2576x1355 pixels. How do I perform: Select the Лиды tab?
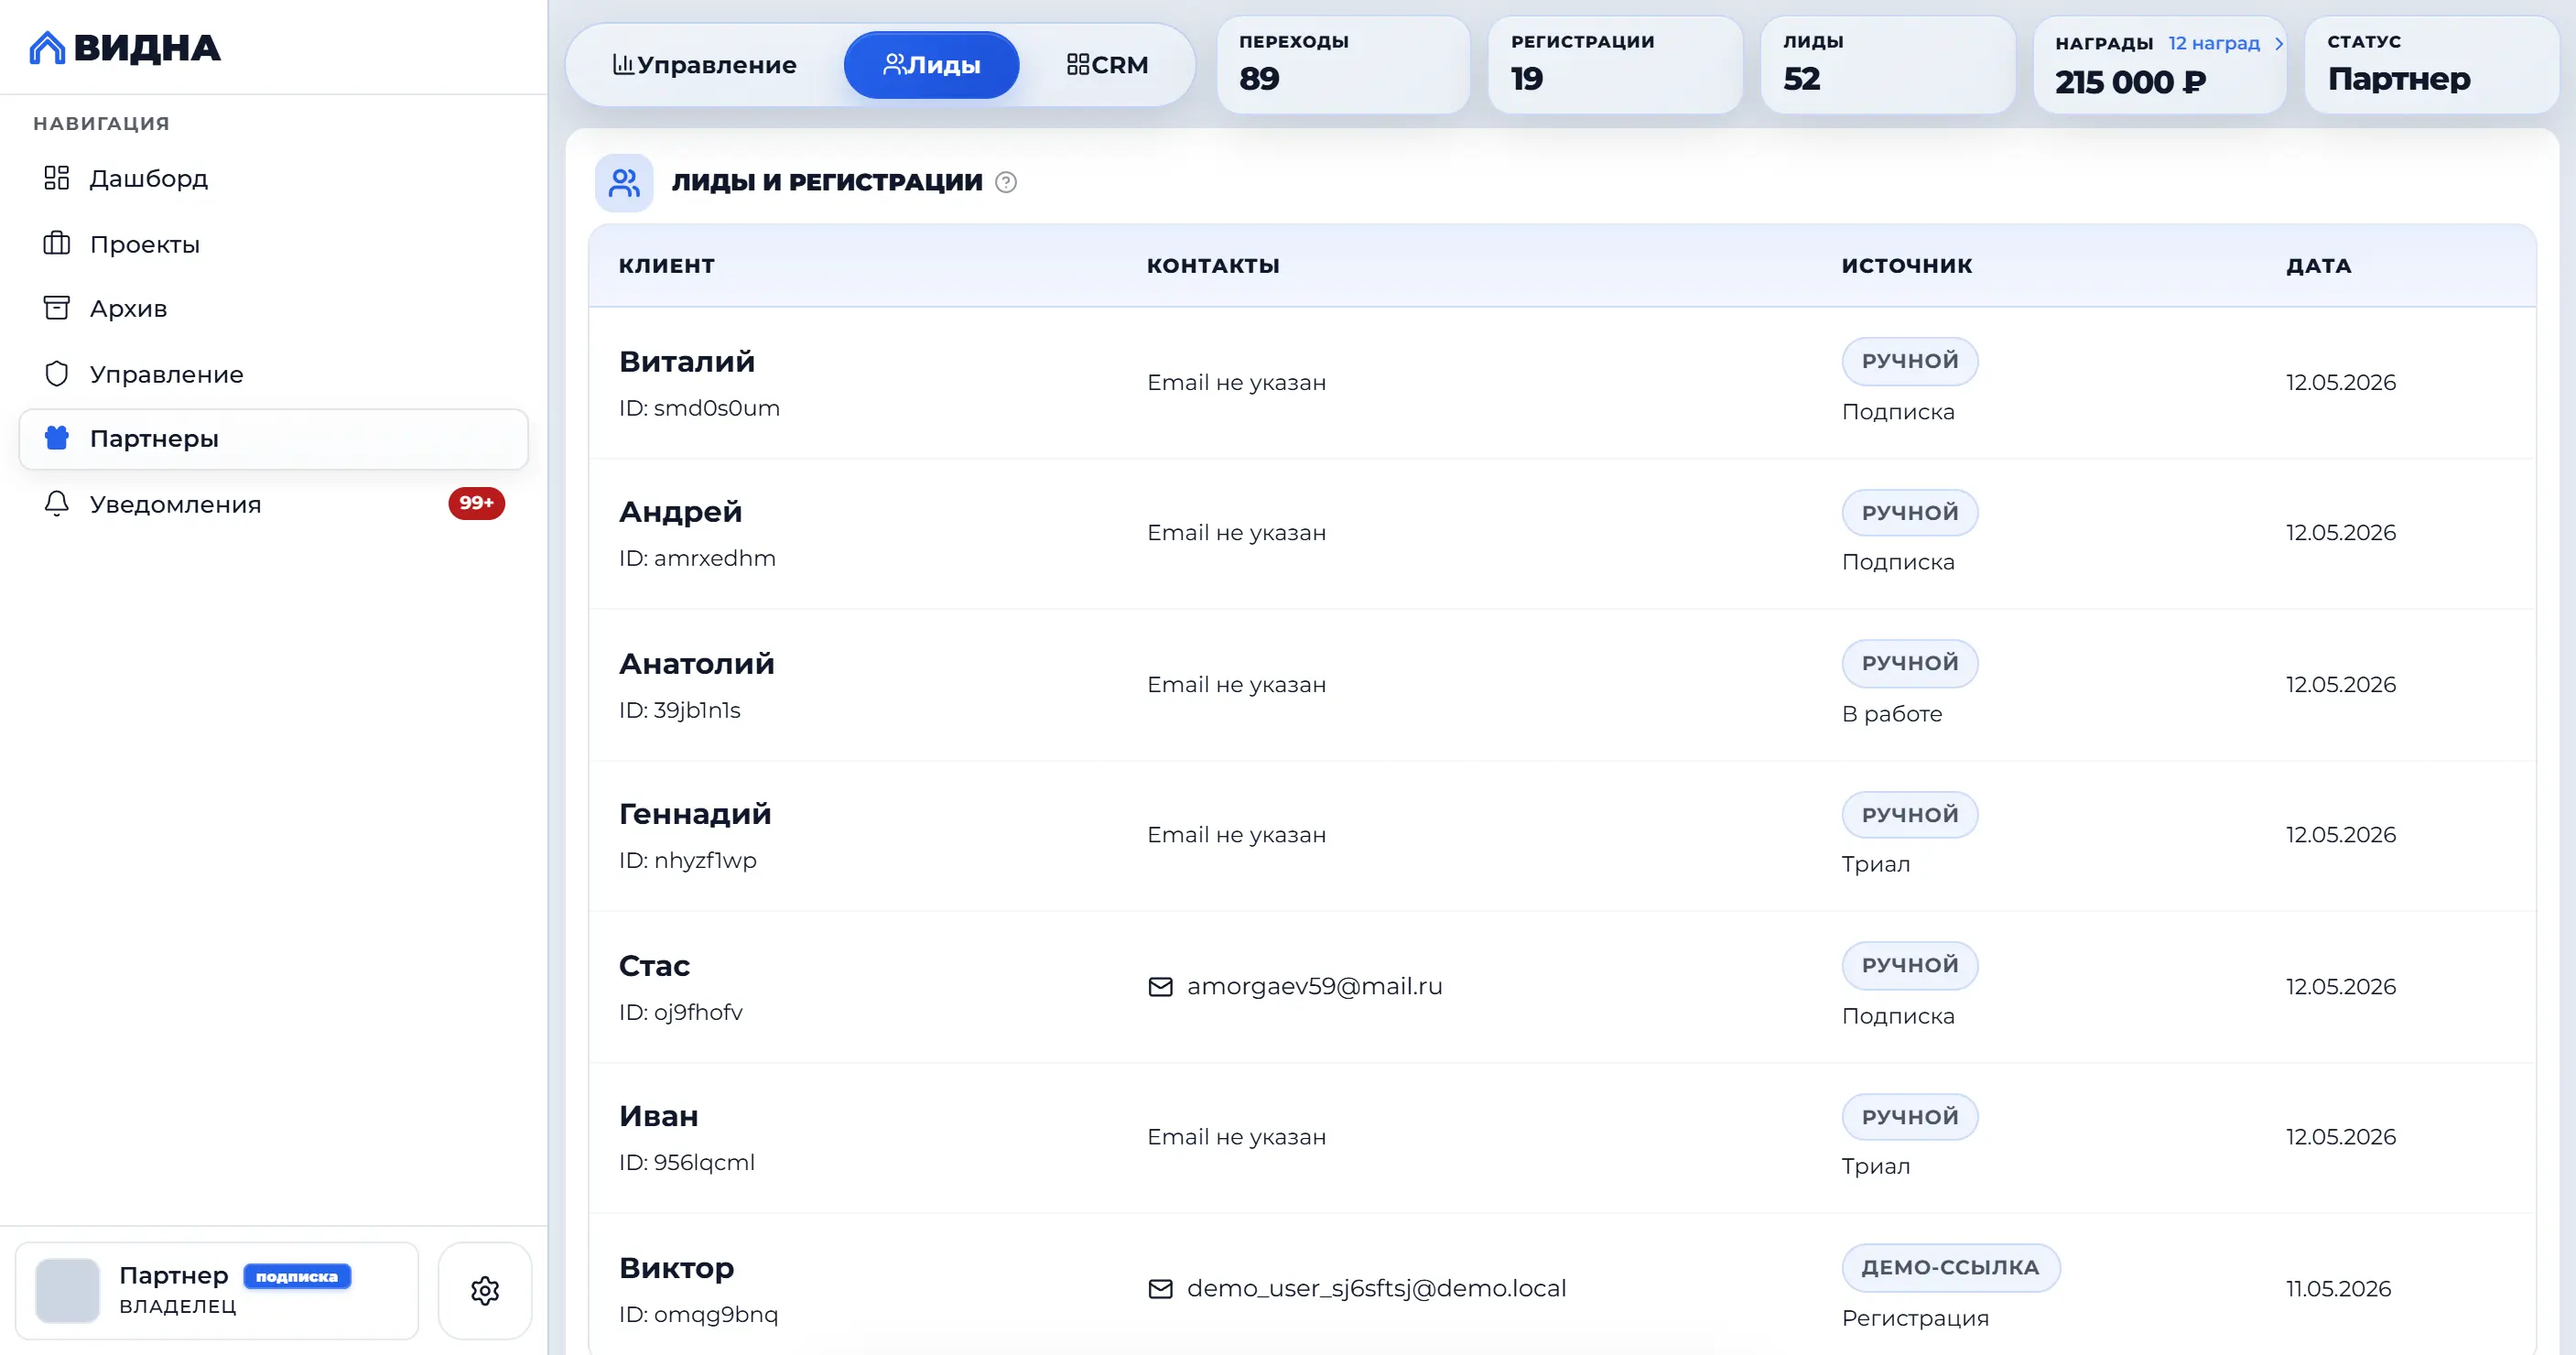point(931,65)
